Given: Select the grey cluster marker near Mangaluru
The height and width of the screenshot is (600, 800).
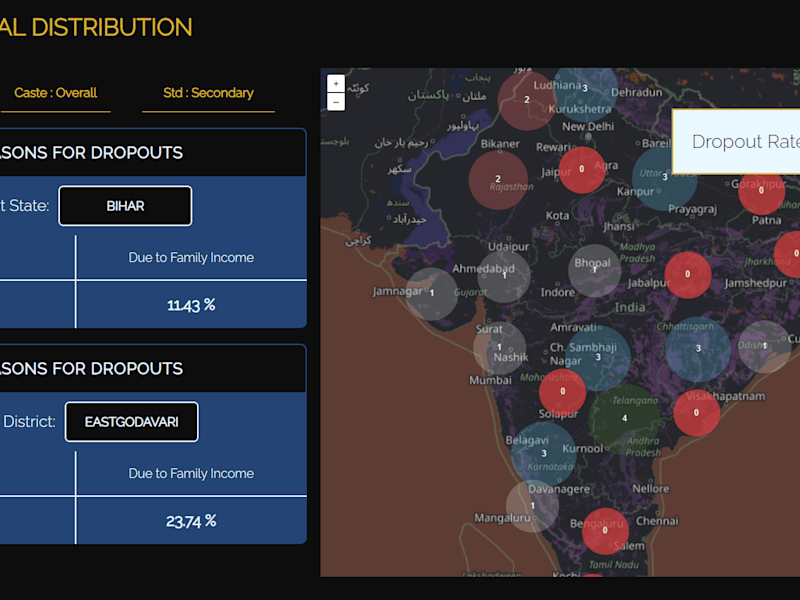Looking at the screenshot, I should (532, 506).
